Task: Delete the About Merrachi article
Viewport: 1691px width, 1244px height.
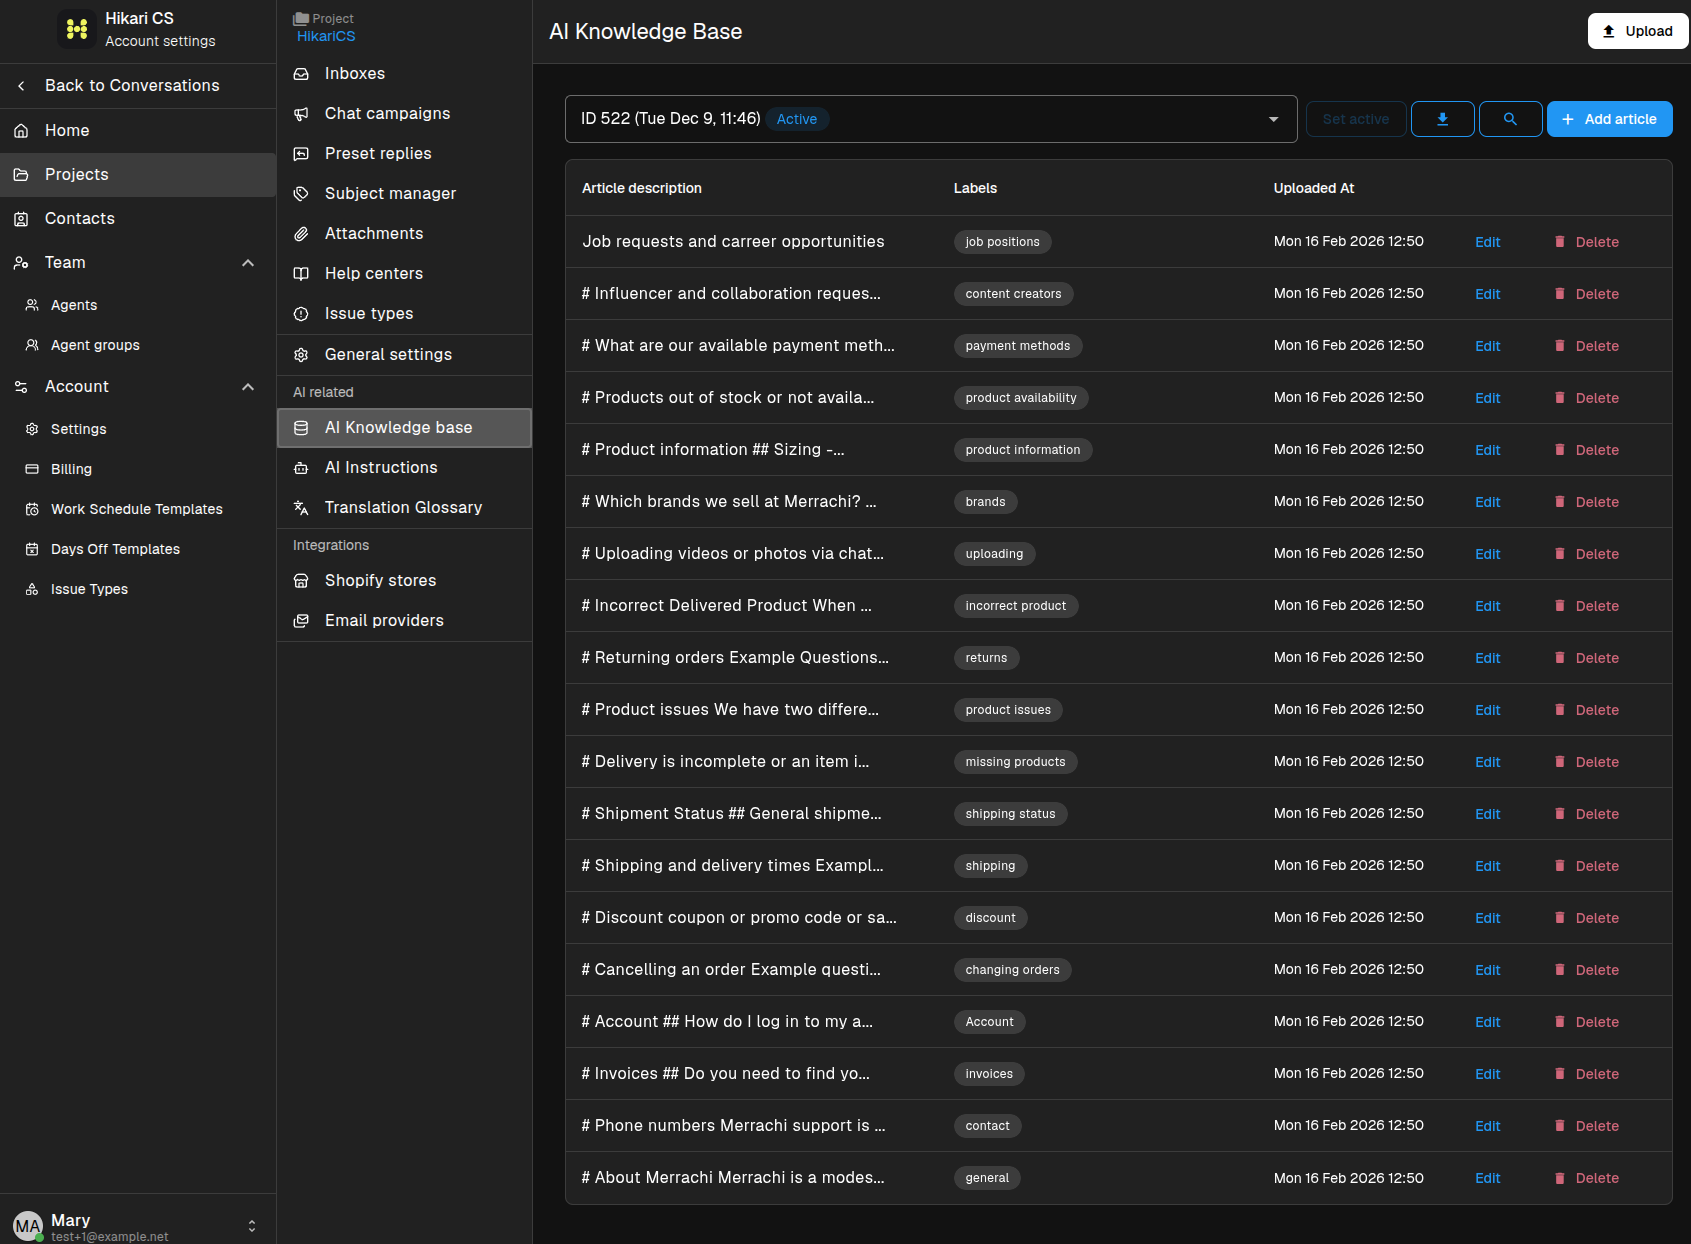Action: (1586, 1178)
